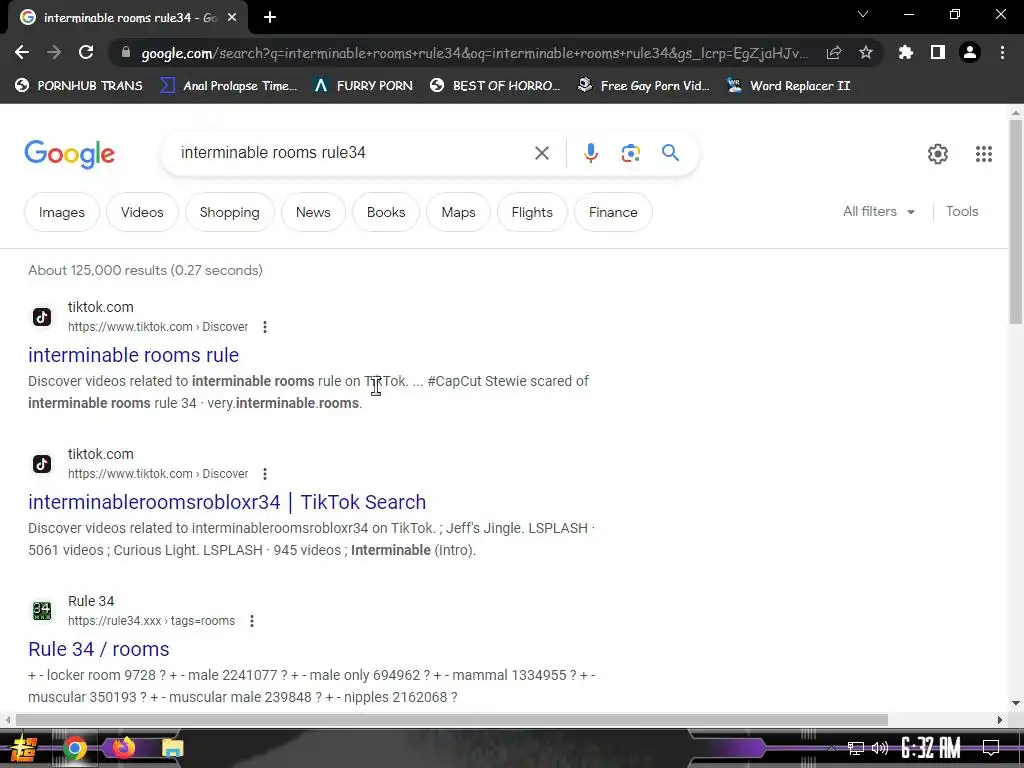Open the Chrome side panel

point(938,52)
